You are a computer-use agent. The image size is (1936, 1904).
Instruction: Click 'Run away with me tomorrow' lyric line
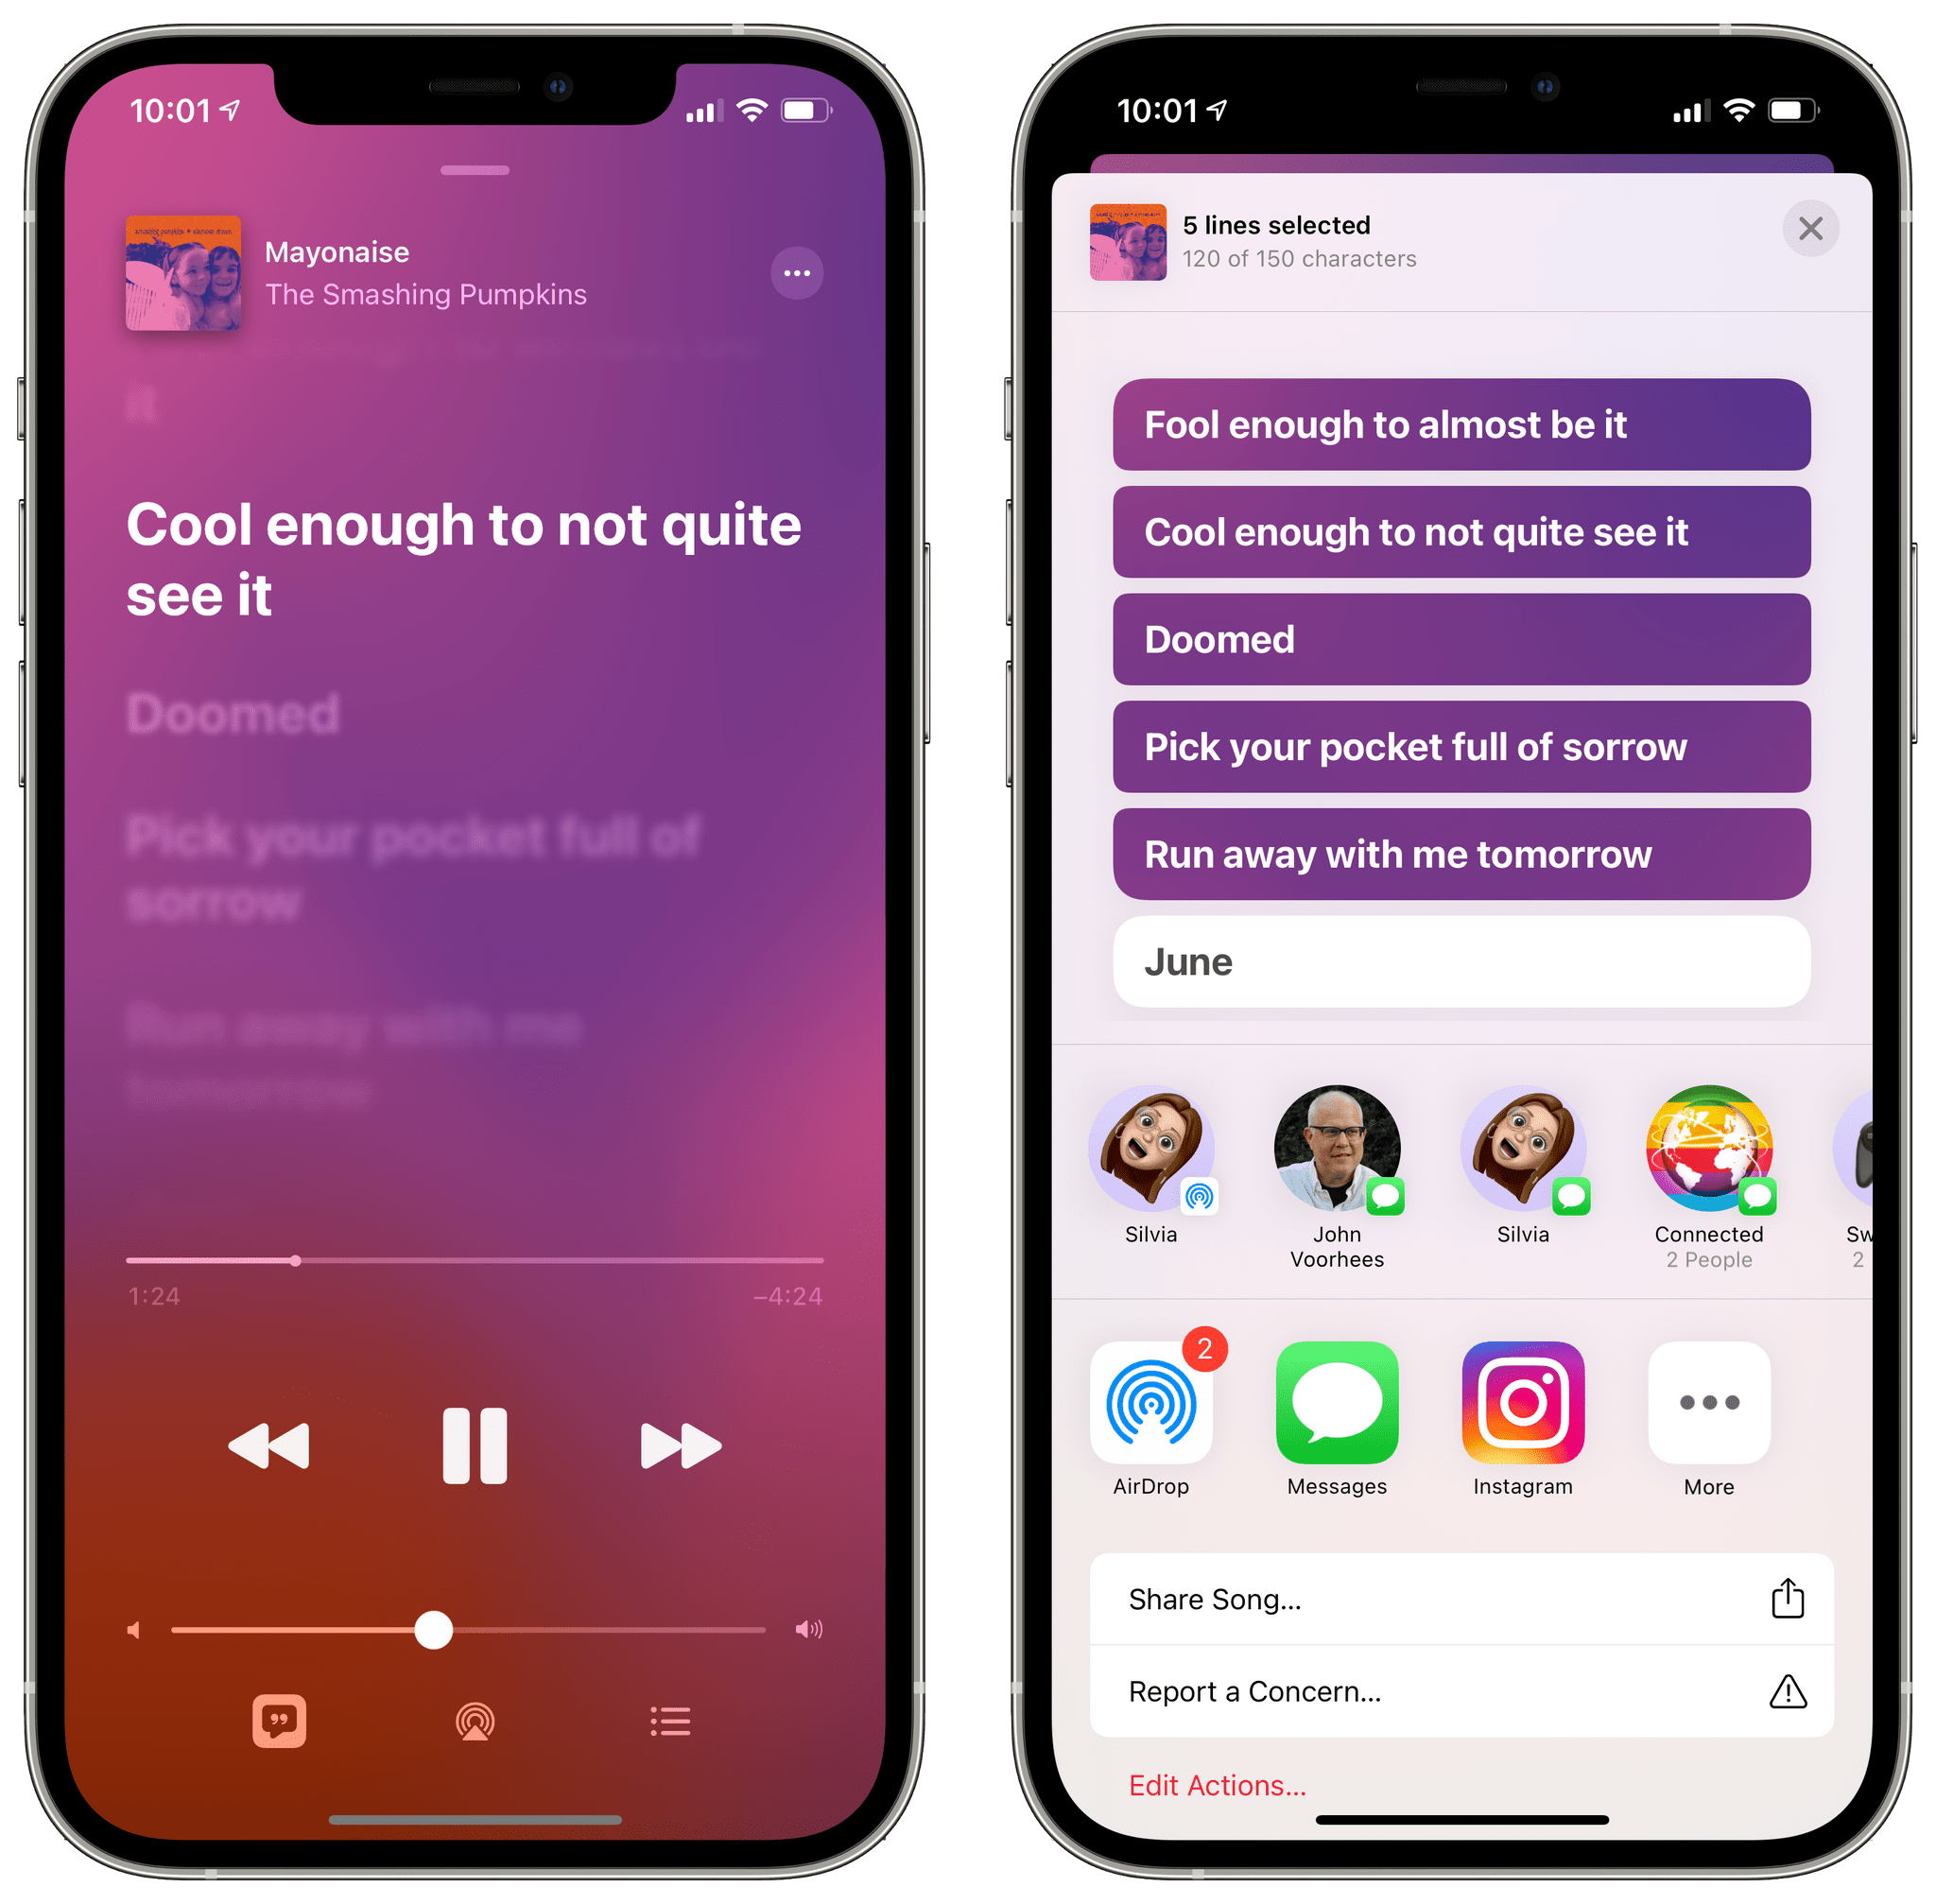pyautogui.click(x=1453, y=853)
